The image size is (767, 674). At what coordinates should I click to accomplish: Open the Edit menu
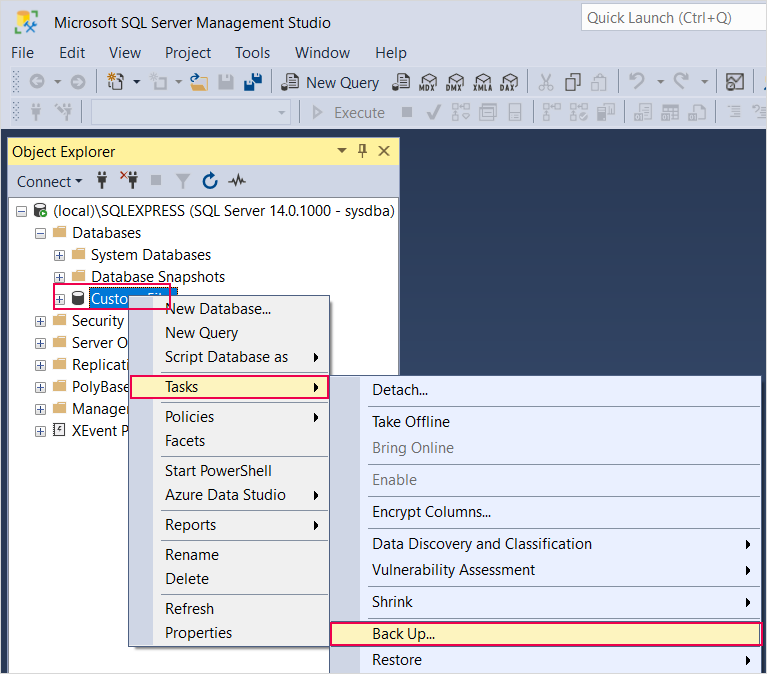[72, 52]
